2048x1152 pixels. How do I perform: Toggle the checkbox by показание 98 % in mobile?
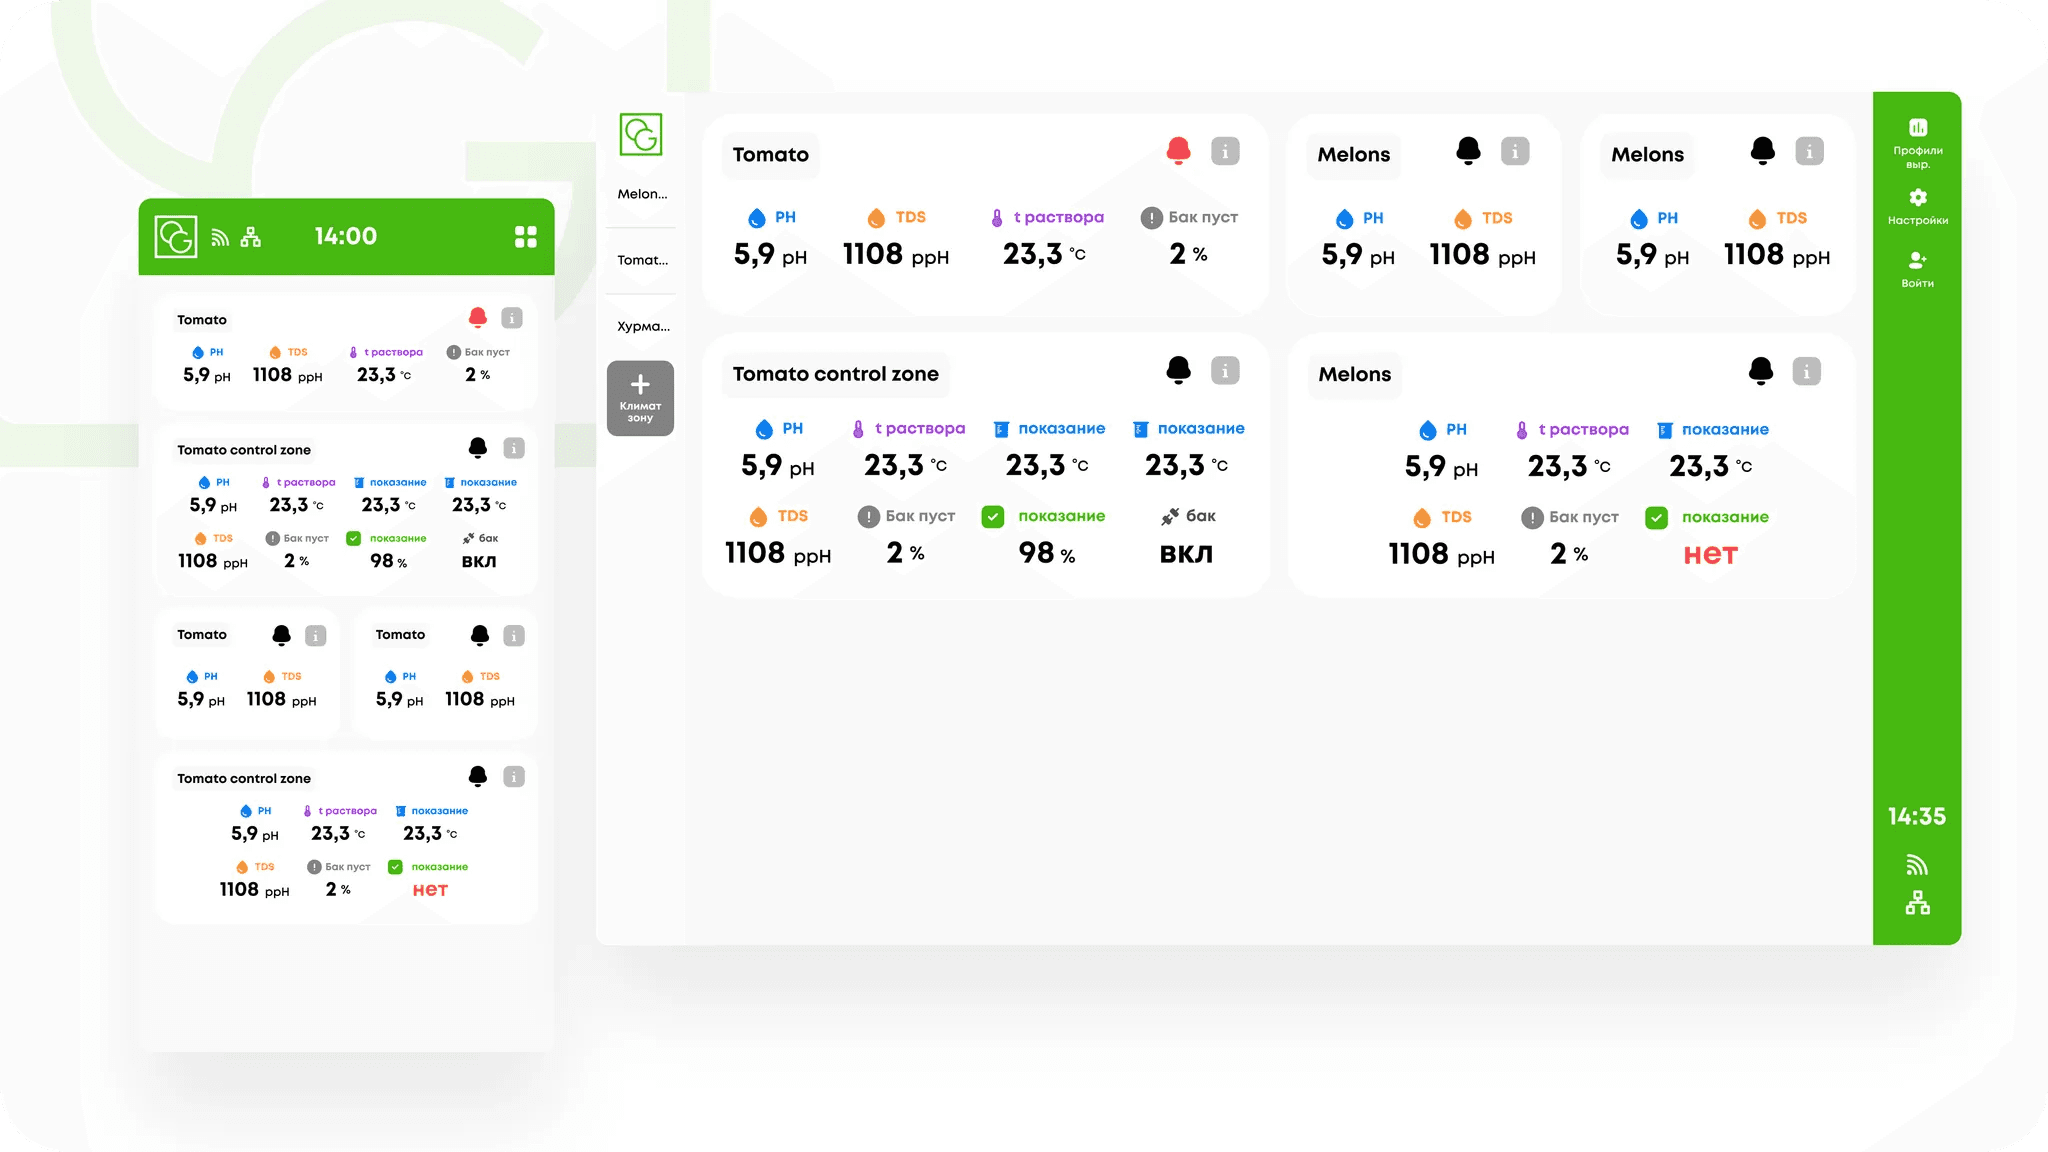354,538
